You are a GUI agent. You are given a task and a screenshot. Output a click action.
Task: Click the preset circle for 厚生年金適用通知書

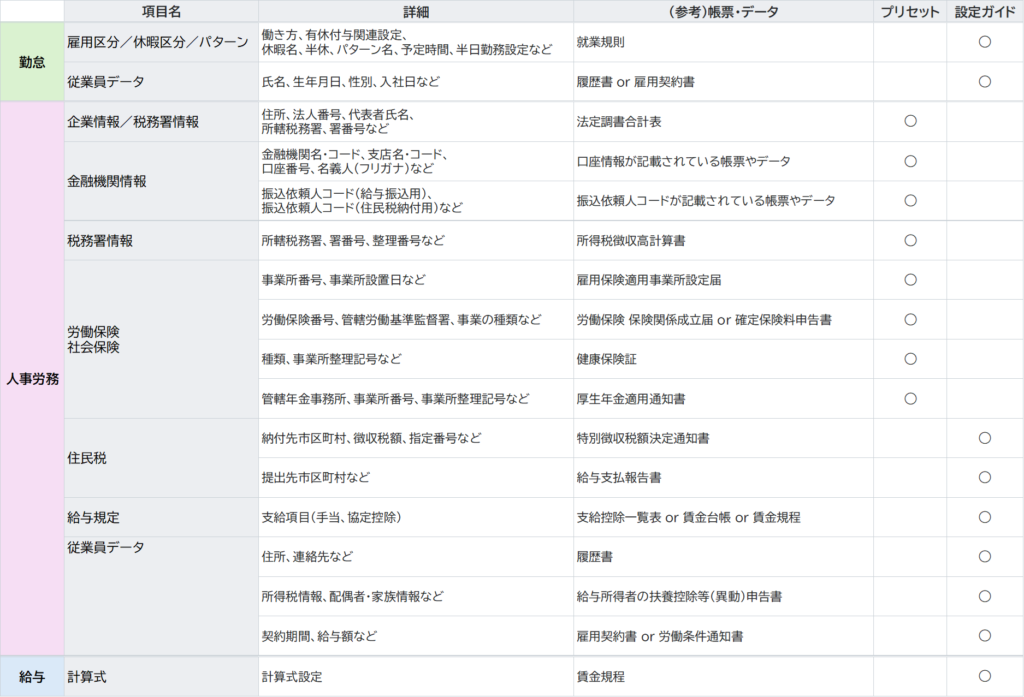[910, 398]
